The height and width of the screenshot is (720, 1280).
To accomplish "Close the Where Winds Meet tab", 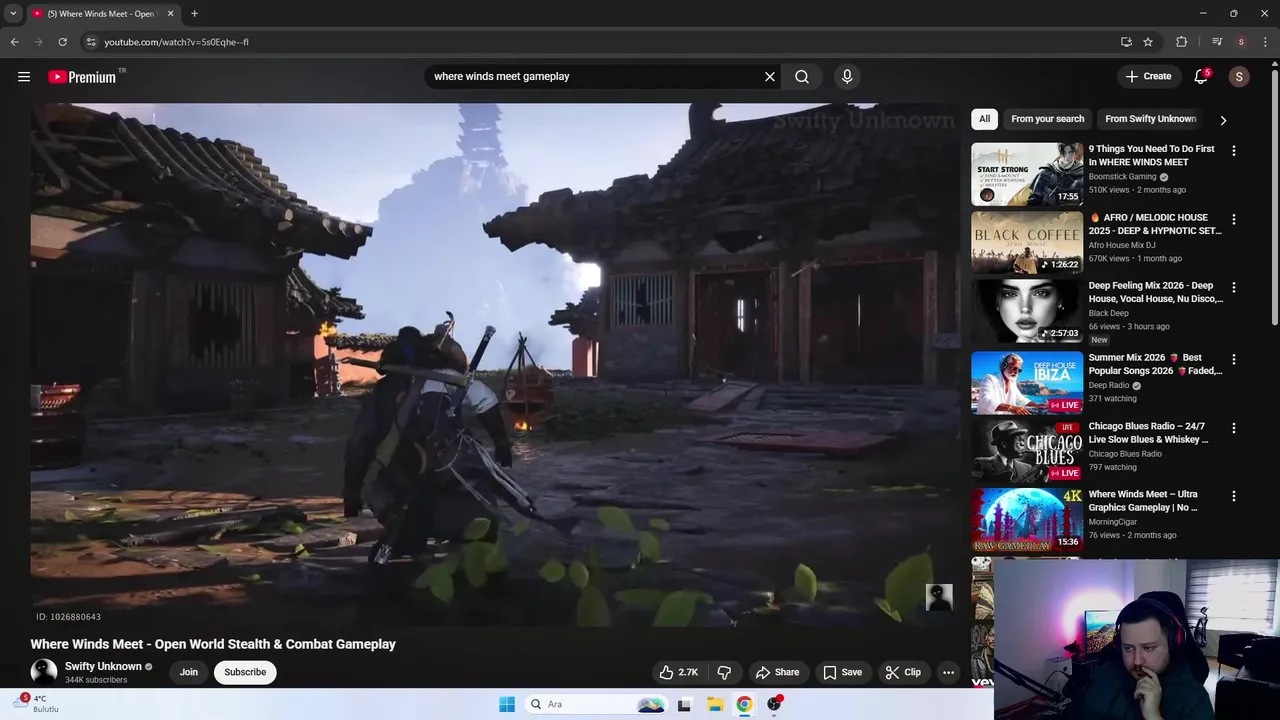I will [x=170, y=14].
